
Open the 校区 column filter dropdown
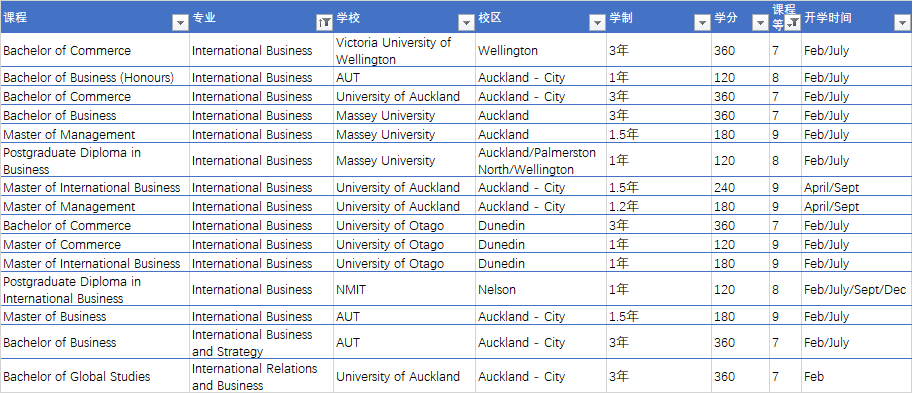[x=597, y=23]
